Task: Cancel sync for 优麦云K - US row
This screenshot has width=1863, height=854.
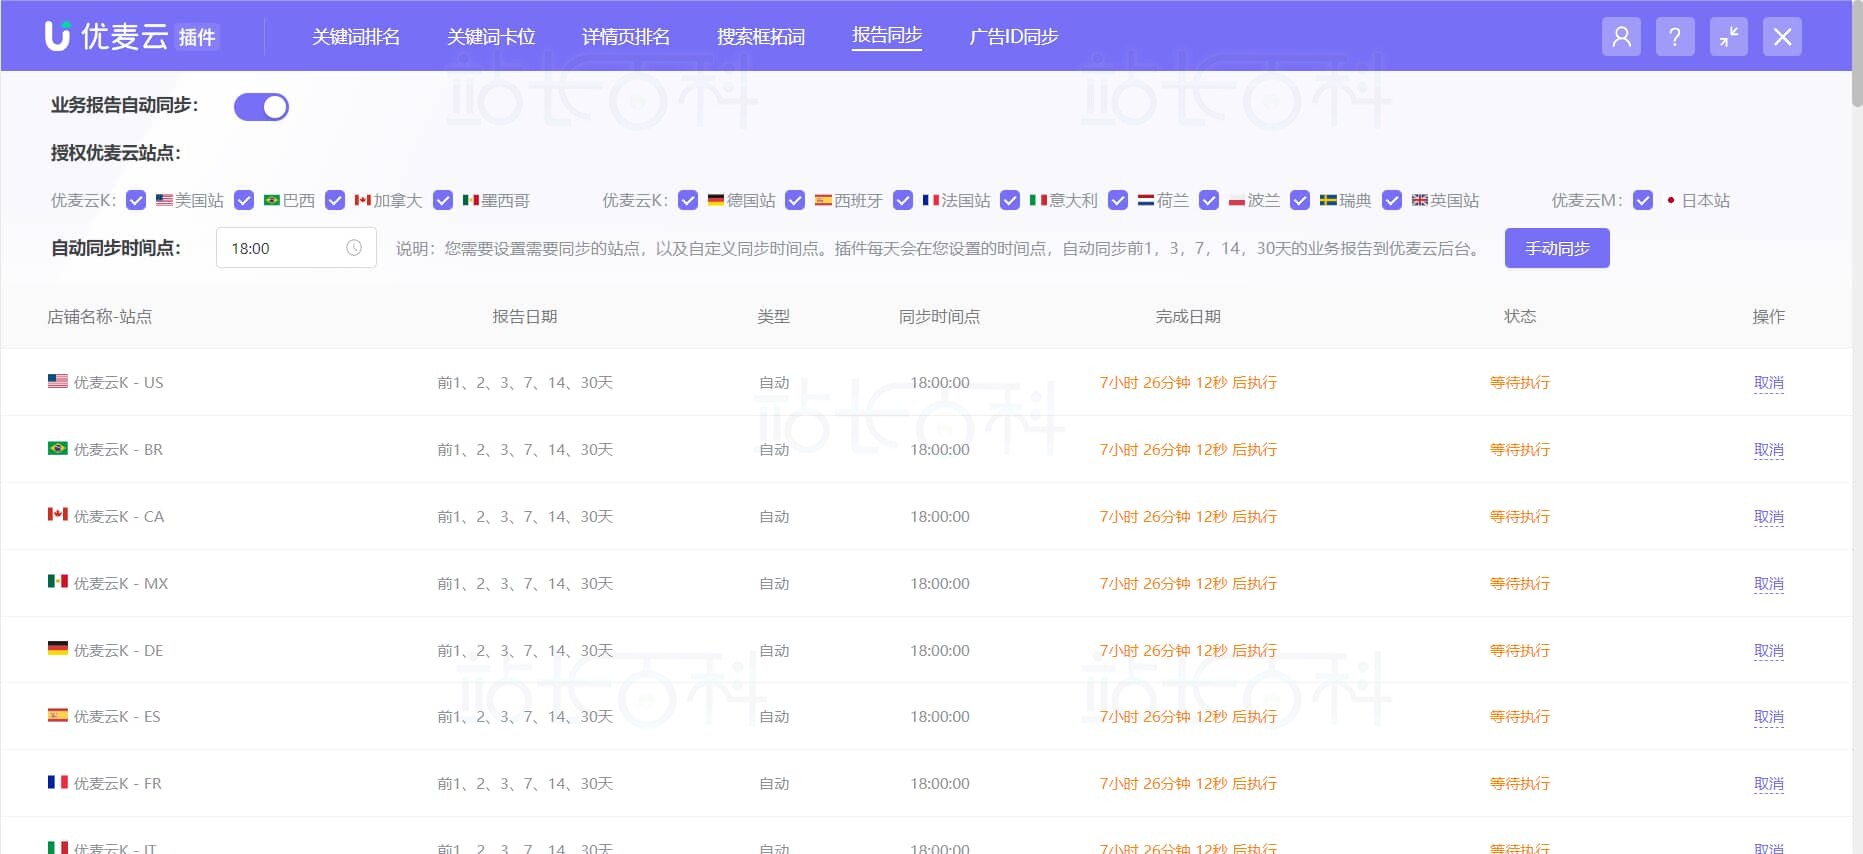Action: 1768,382
